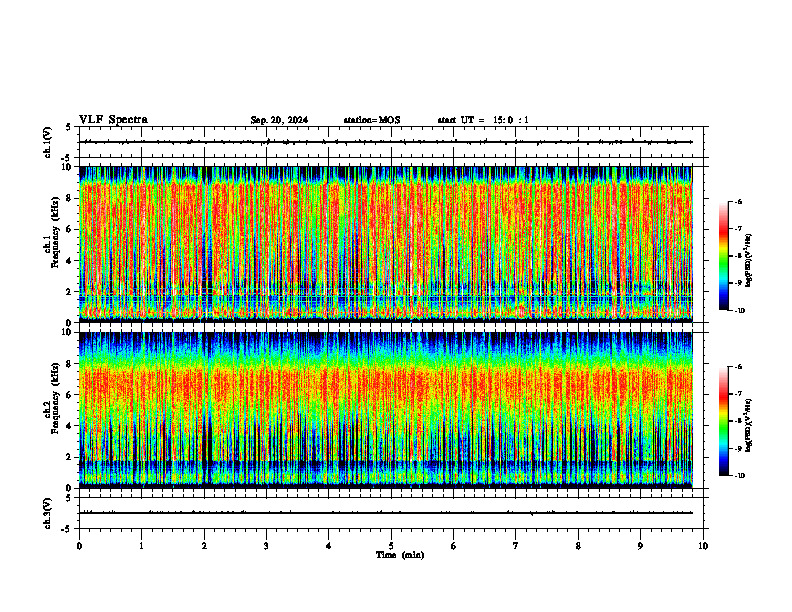Click the "6" tick on ch.1 frequency axis
This screenshot has height=612, width=792.
pos(70,230)
